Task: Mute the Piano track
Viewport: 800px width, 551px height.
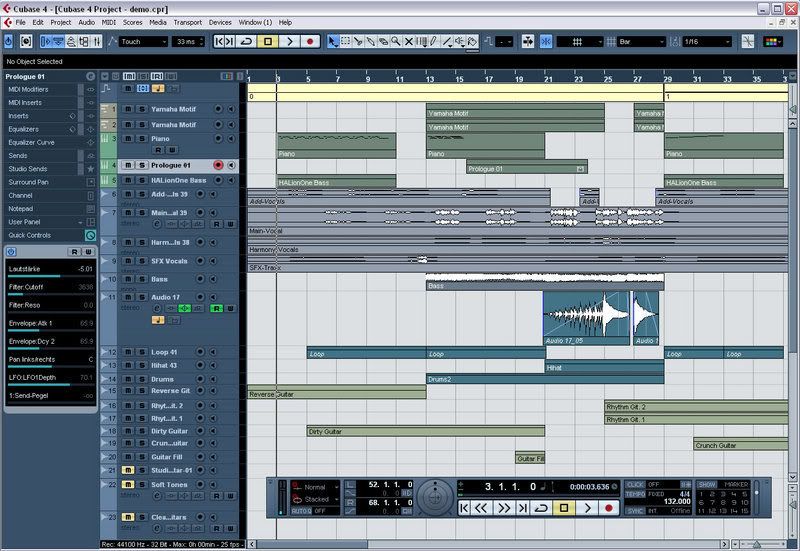Action: pyautogui.click(x=128, y=138)
